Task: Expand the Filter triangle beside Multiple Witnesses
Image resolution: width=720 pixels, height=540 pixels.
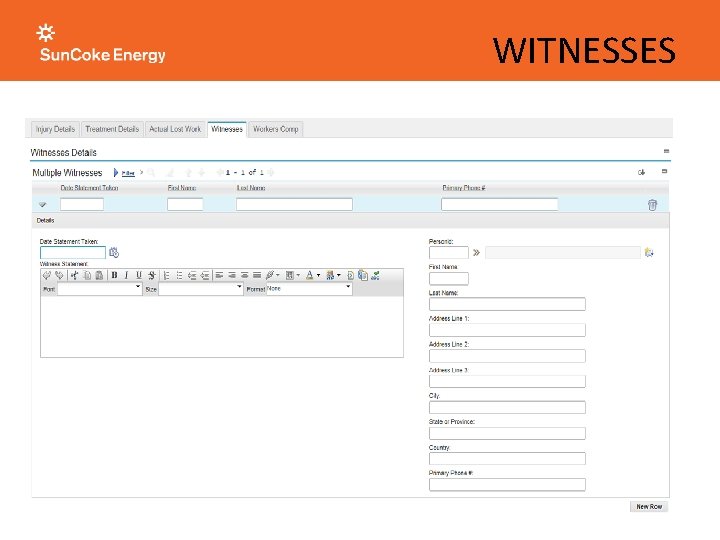Action: (x=116, y=173)
